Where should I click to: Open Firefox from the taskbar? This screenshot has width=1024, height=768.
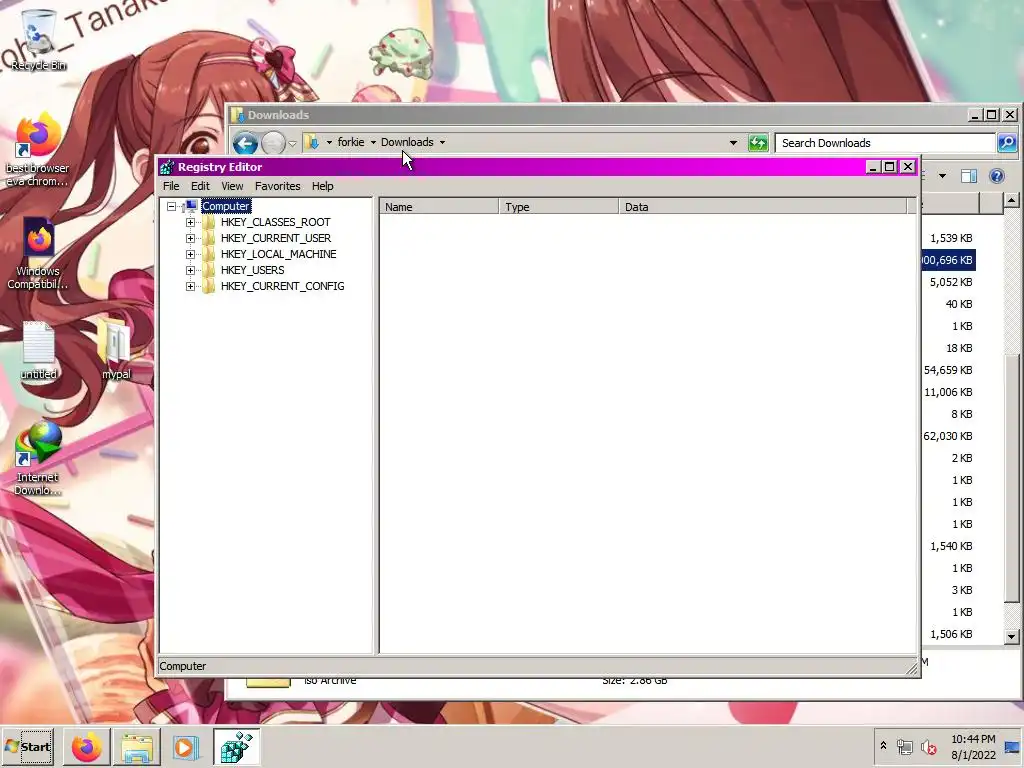[x=87, y=746]
